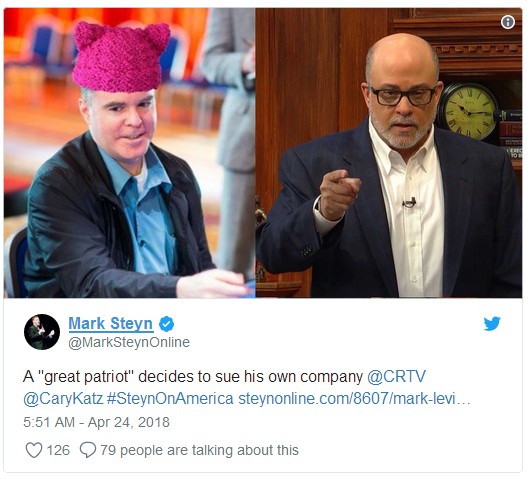529x479 pixels.
Task: Click the reply speech bubble icon
Action: 88,450
